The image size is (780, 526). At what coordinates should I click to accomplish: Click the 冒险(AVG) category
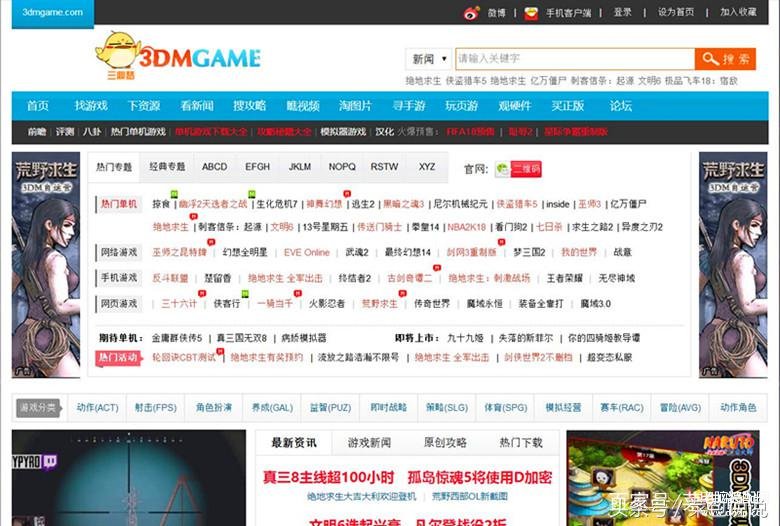680,408
